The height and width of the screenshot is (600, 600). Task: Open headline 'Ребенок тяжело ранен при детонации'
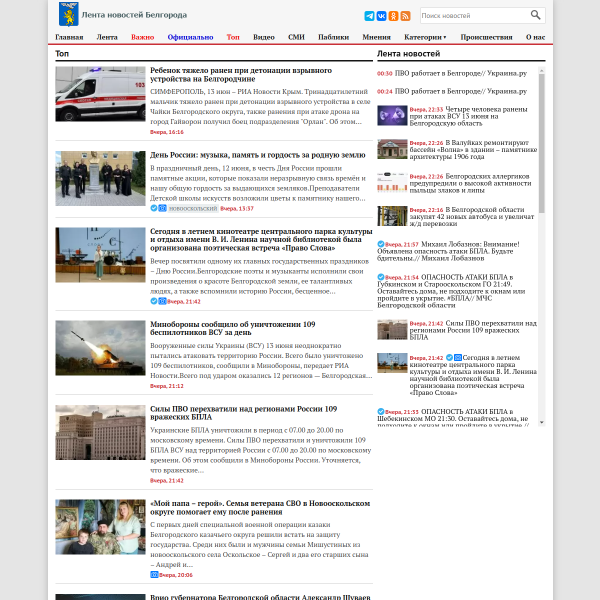241,75
